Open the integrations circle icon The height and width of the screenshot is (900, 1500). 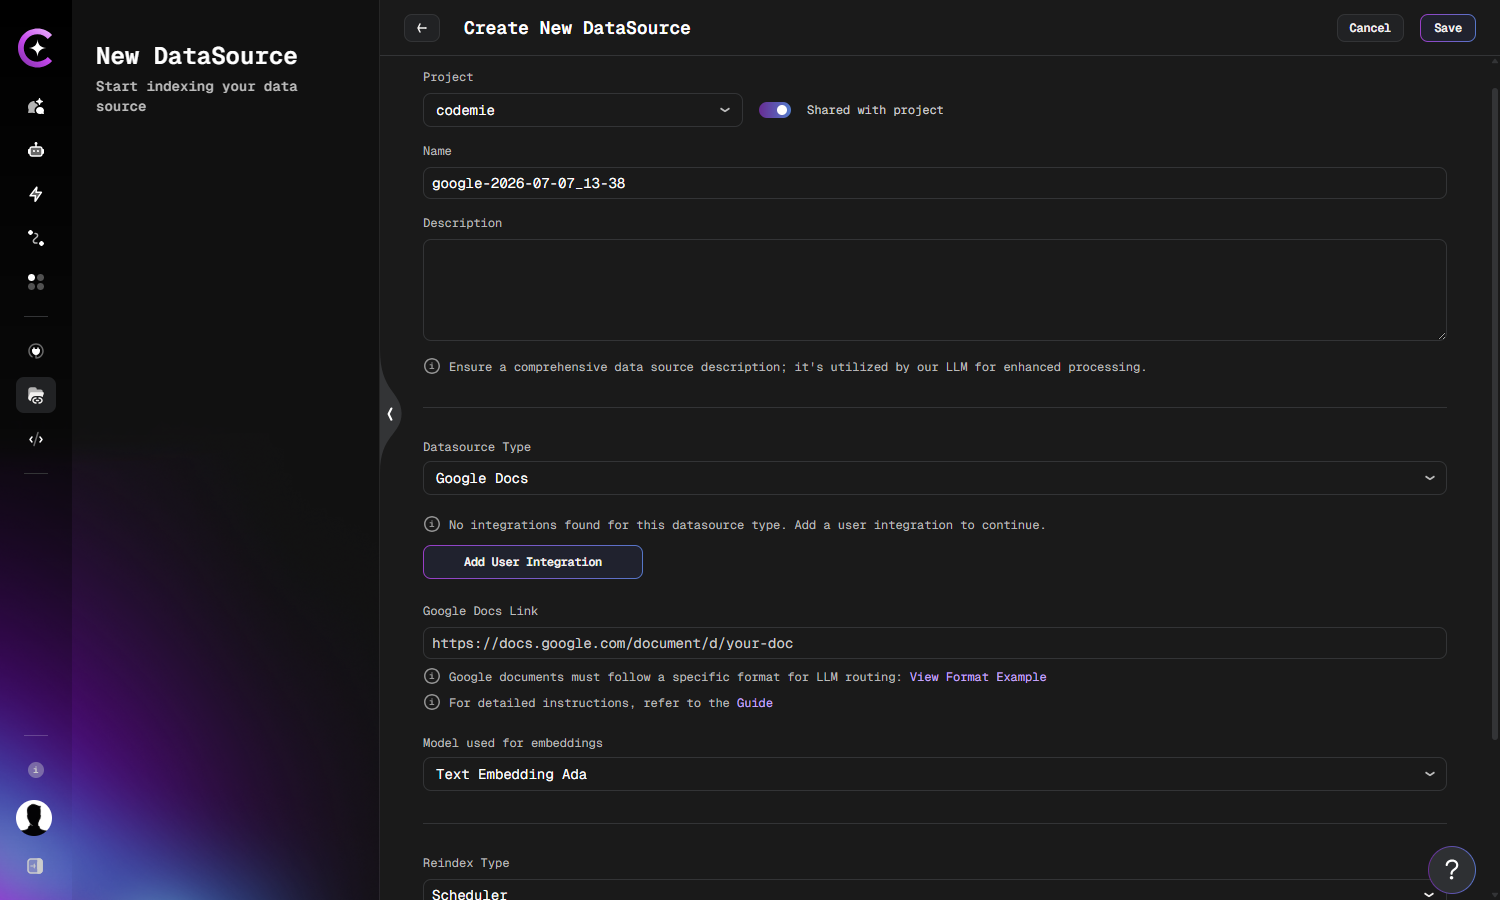click(36, 351)
